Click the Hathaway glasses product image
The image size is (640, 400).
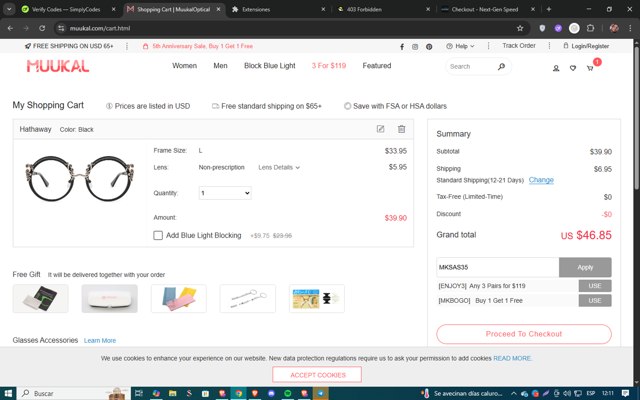(80, 178)
